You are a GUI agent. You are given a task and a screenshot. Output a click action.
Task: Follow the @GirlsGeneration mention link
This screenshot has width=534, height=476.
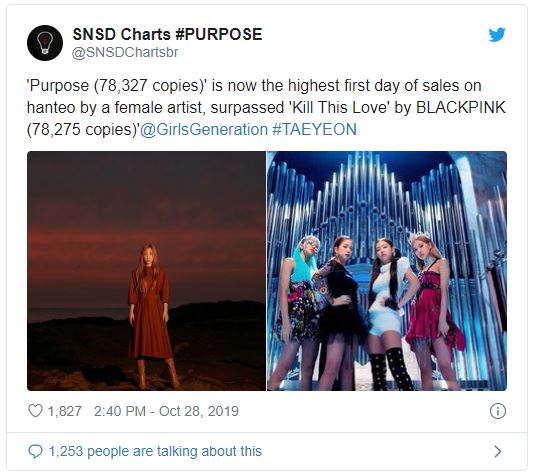pos(204,130)
